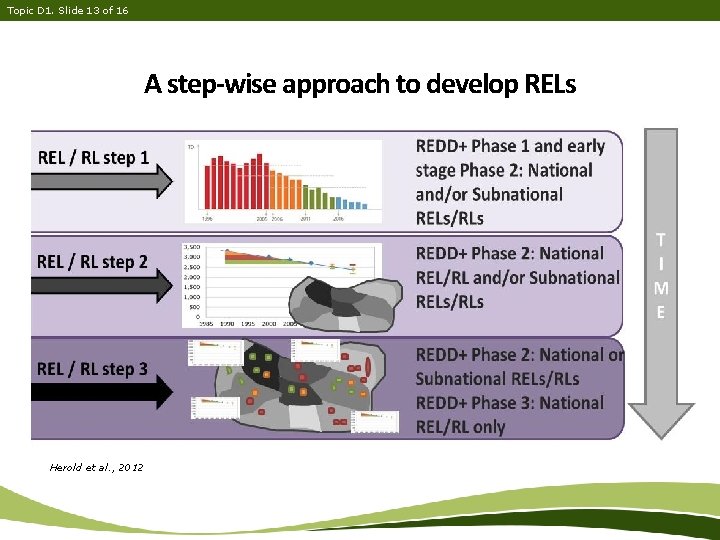Click the map with colored markers in step 3

click(301, 385)
